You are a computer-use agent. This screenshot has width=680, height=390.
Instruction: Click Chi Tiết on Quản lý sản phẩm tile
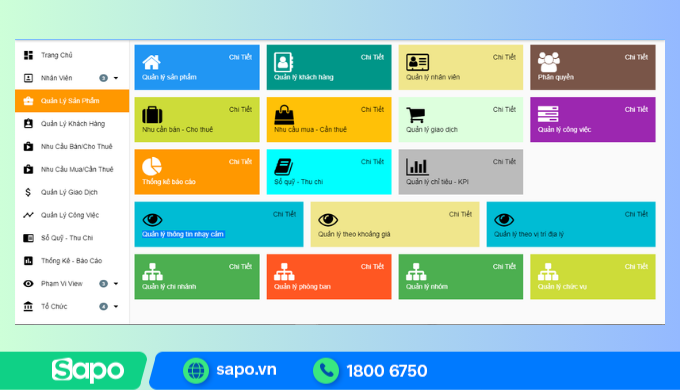(240, 57)
